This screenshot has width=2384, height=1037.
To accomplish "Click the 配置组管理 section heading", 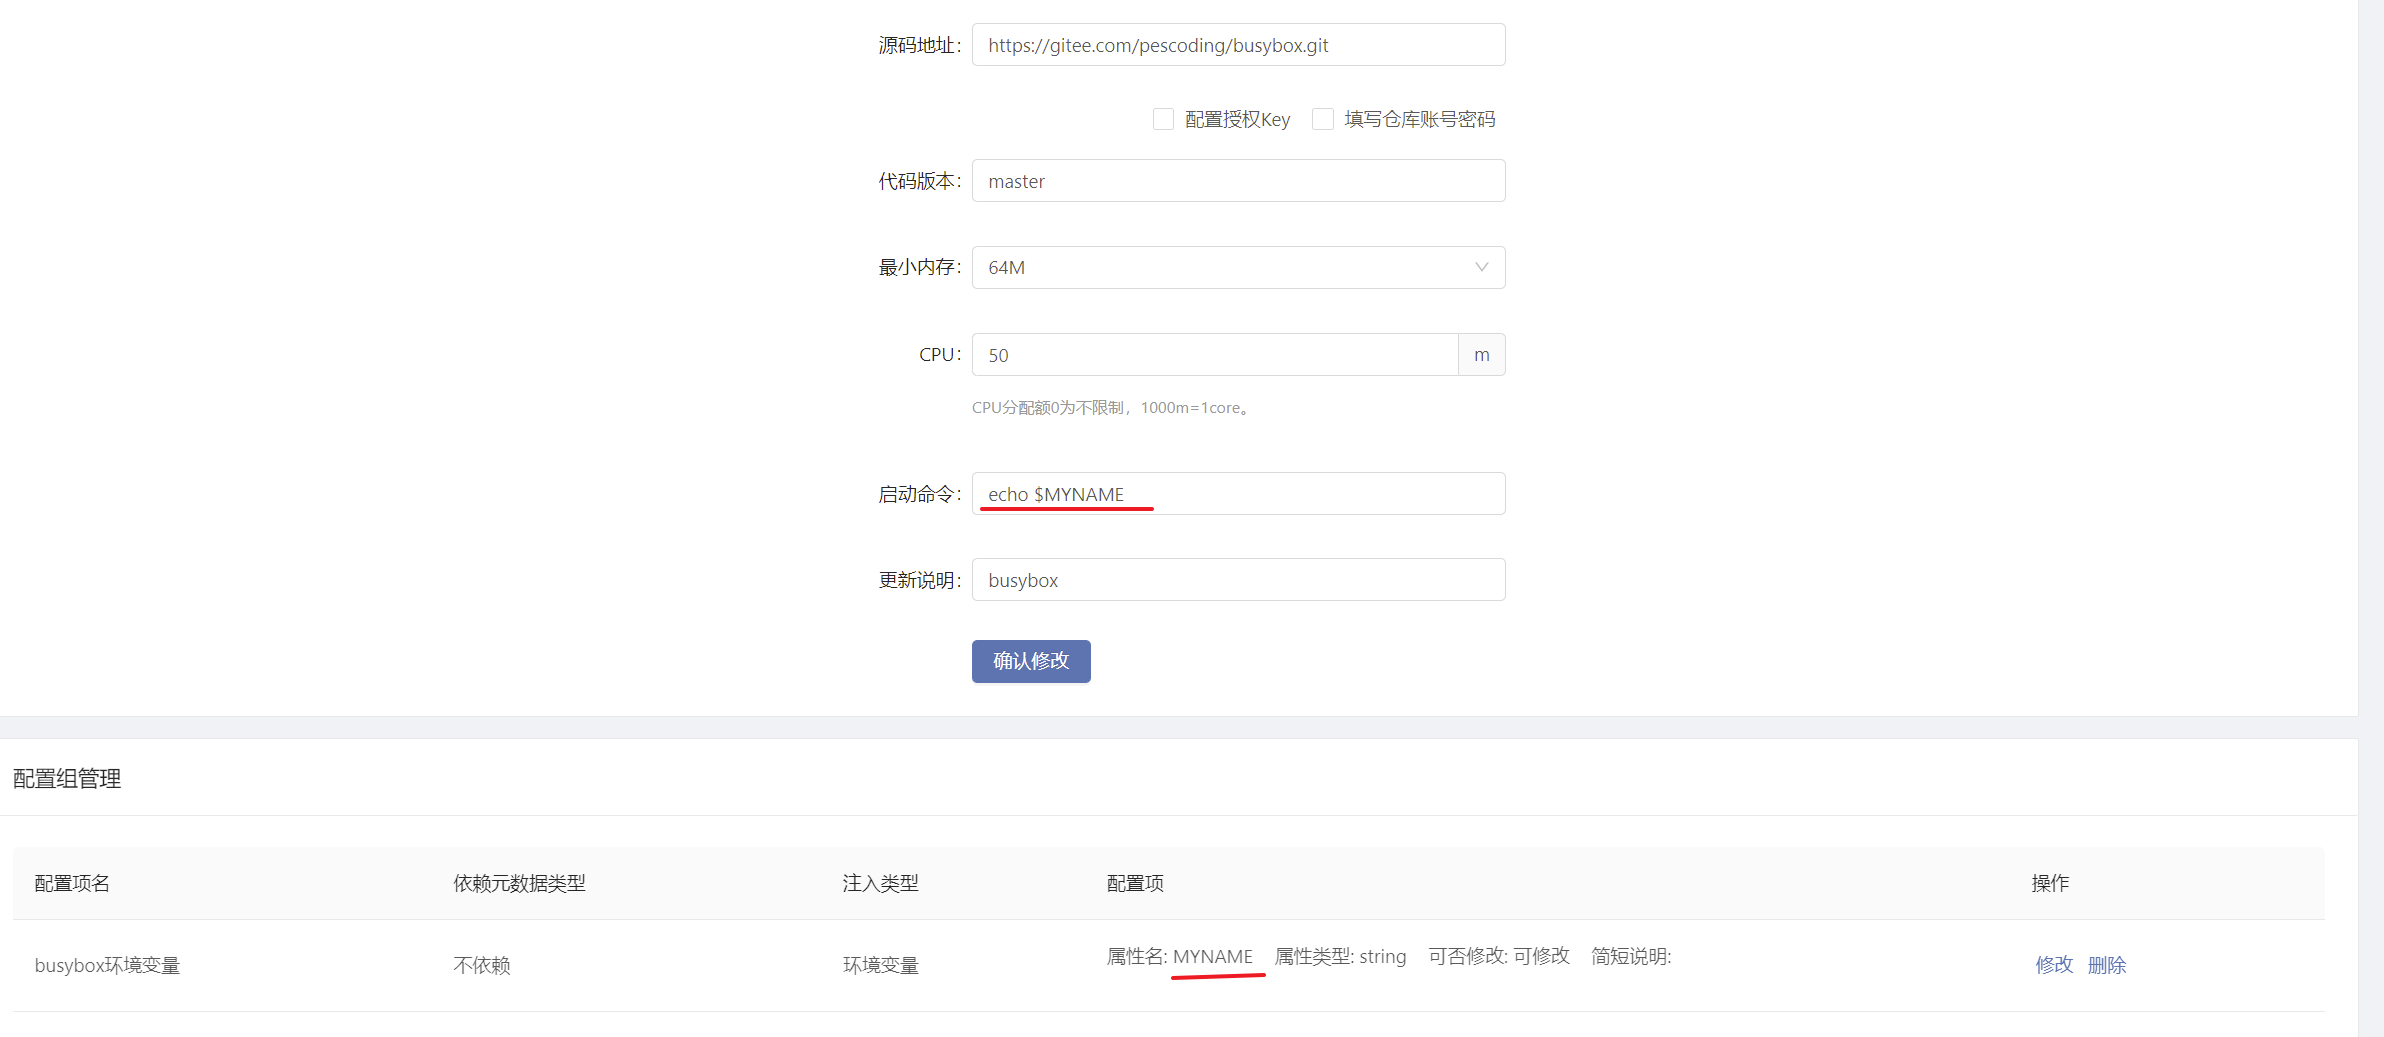I will [x=66, y=778].
